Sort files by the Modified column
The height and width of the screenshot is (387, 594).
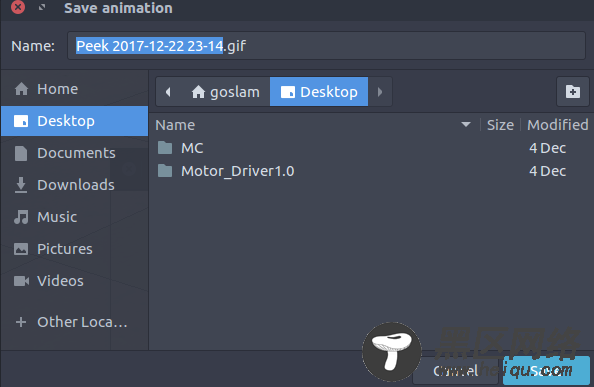point(557,125)
